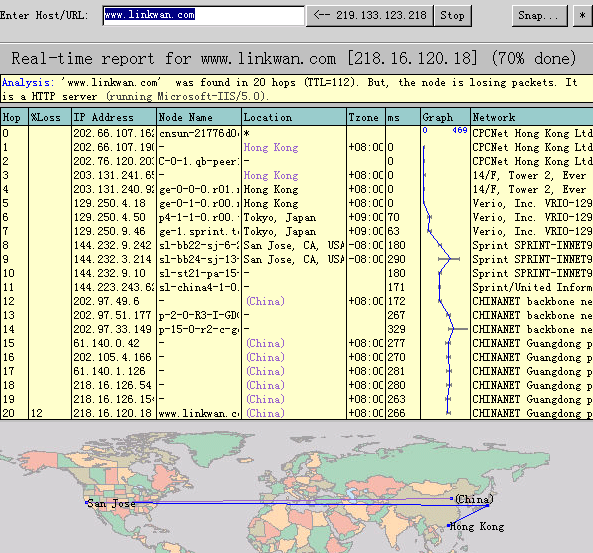The height and width of the screenshot is (553, 593).
Task: Click the +09:00 time zone in hop 6
Action: 366,217
